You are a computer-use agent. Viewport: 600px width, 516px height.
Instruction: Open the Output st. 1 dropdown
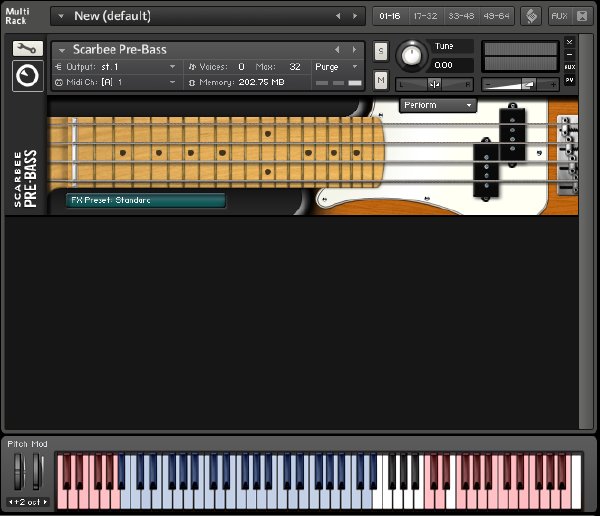coord(116,67)
